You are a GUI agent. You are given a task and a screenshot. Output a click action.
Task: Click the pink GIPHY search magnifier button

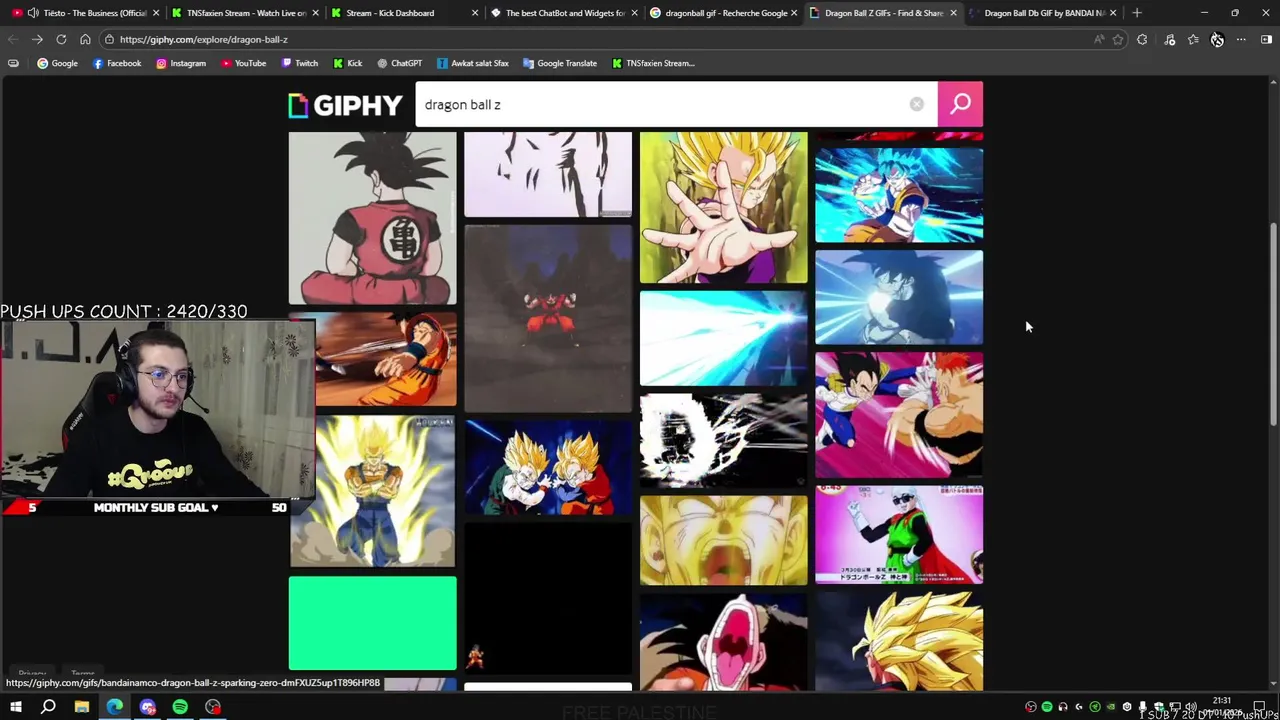click(x=960, y=104)
